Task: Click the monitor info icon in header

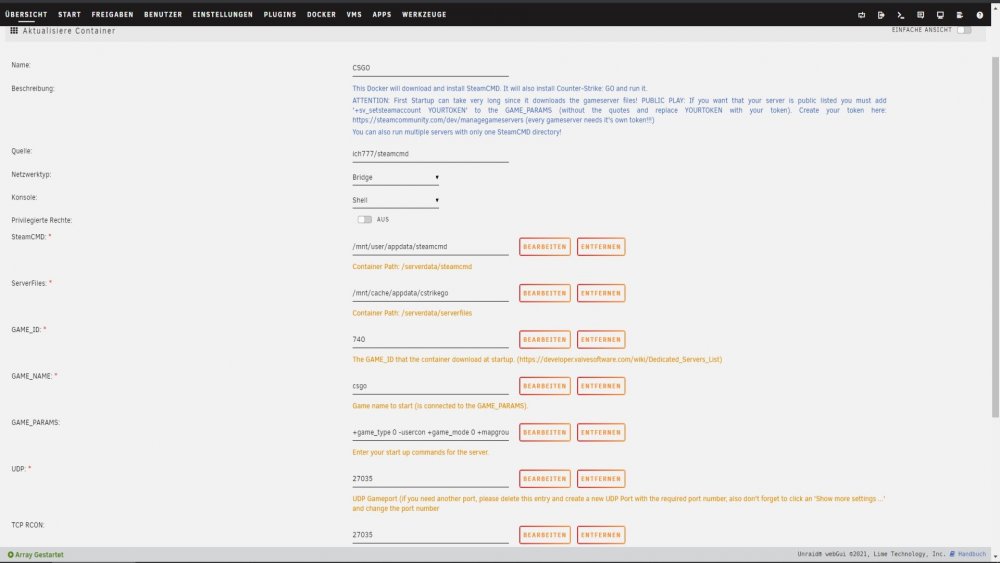Action: pos(940,15)
